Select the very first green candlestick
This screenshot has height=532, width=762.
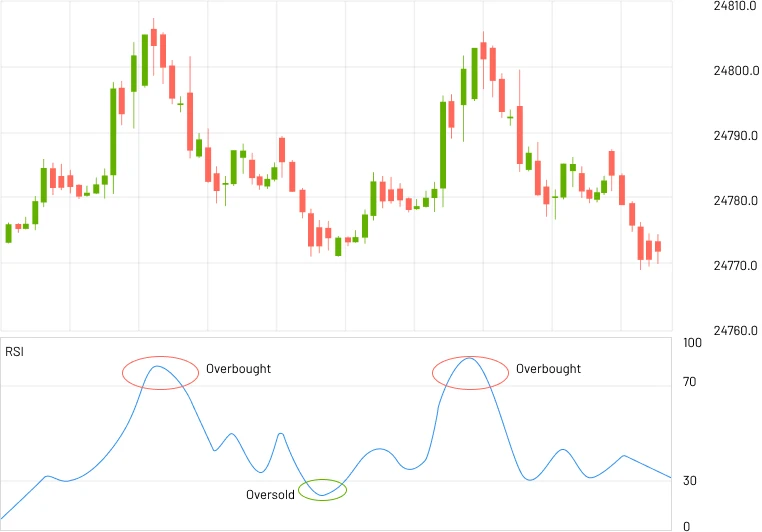tap(9, 233)
